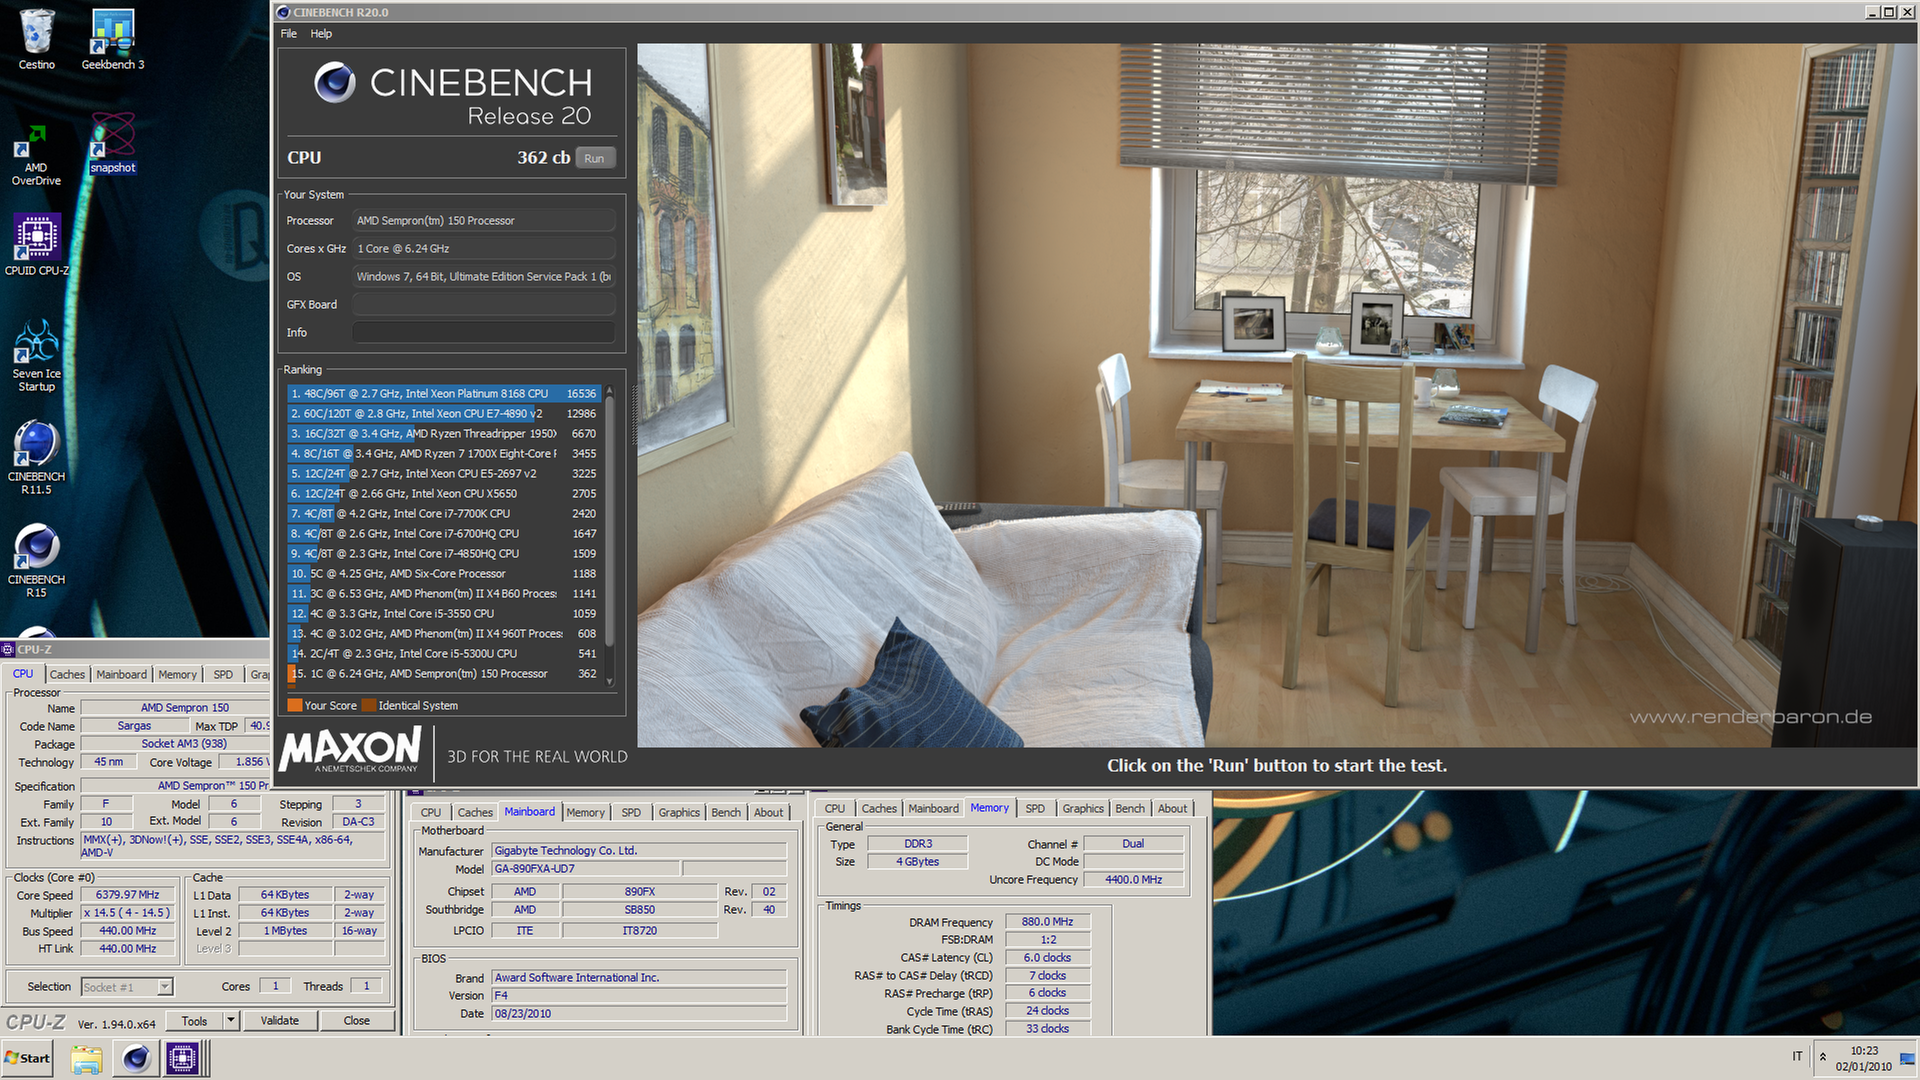The height and width of the screenshot is (1080, 1920).
Task: Expand the Tools dropdown arrow in CPU-Z
Action: [x=231, y=1021]
